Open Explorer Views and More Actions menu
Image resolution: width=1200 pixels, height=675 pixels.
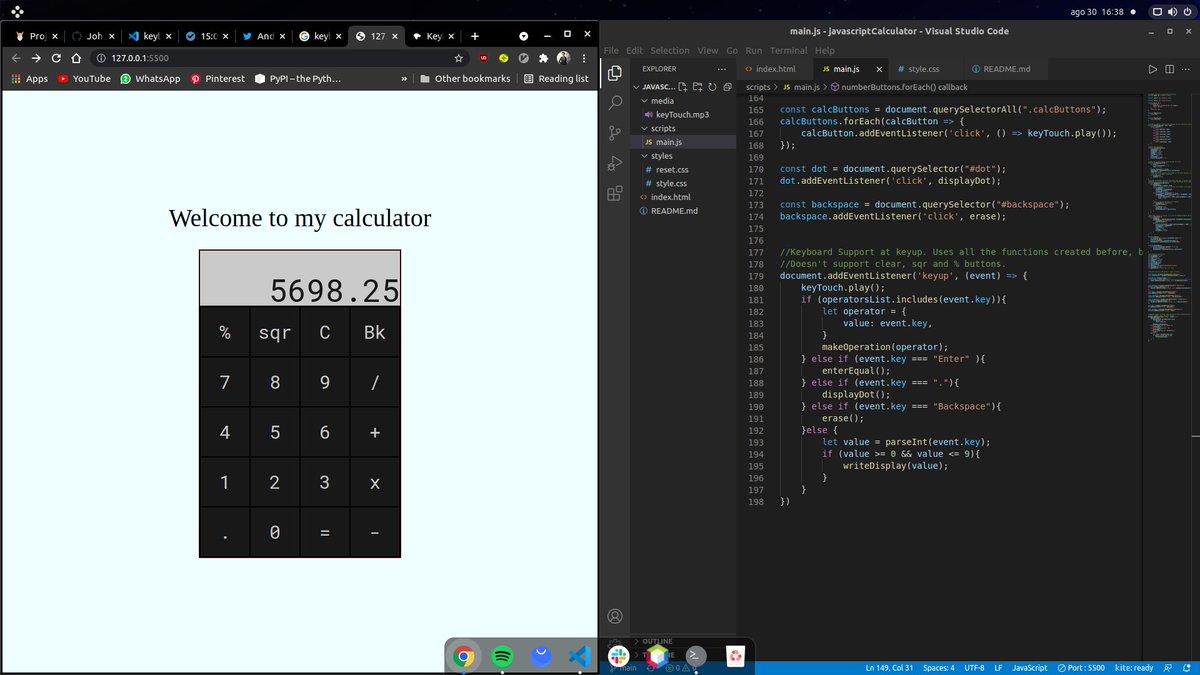coord(722,69)
